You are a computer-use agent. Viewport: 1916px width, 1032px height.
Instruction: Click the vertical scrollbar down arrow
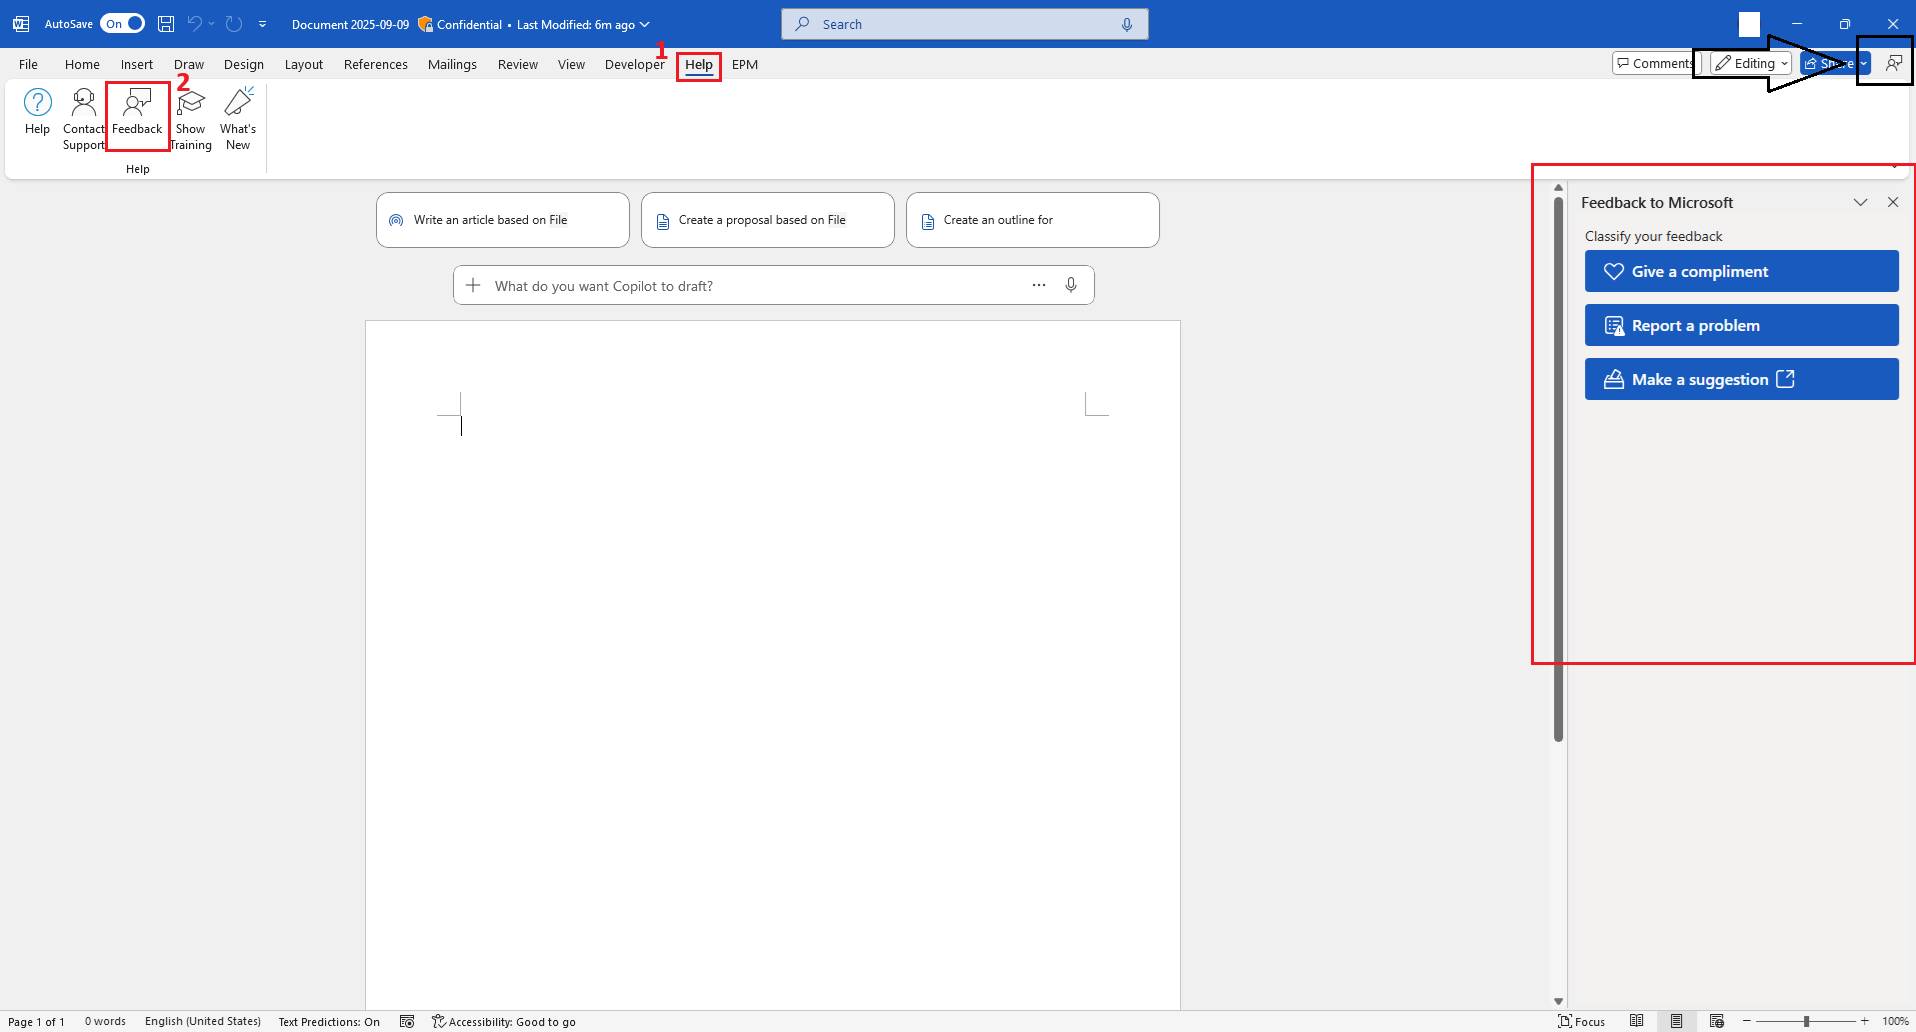pos(1558,1001)
